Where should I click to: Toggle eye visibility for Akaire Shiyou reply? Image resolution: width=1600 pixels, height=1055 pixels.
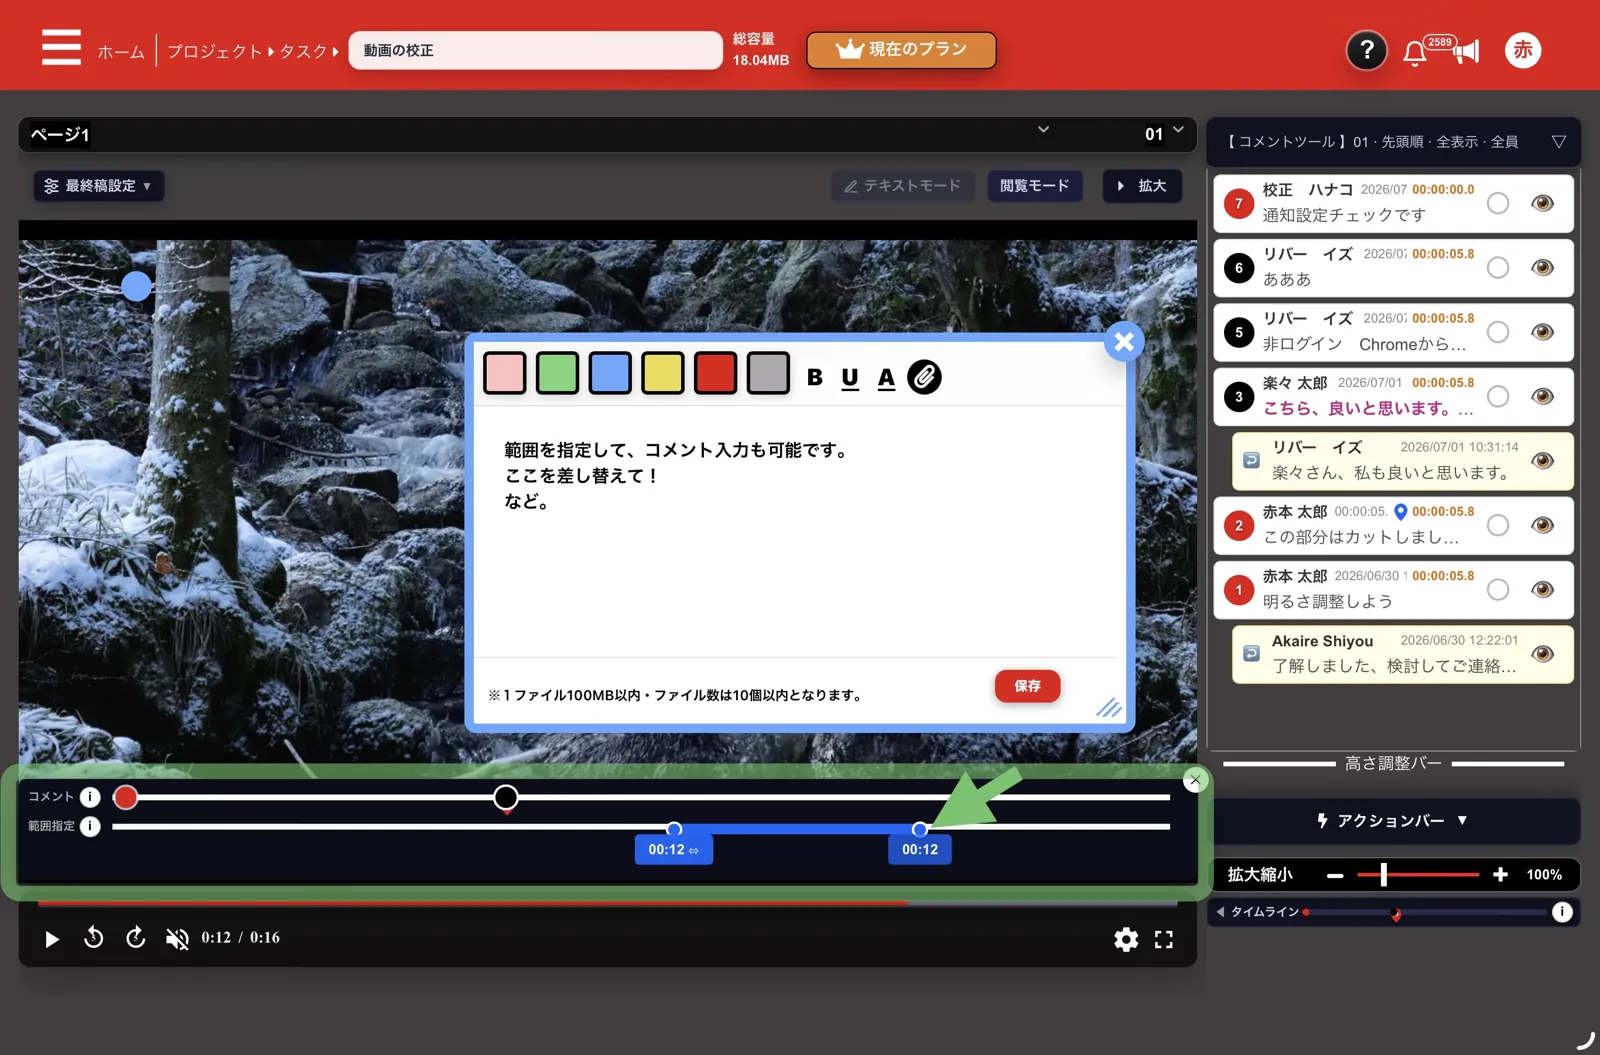coord(1543,653)
